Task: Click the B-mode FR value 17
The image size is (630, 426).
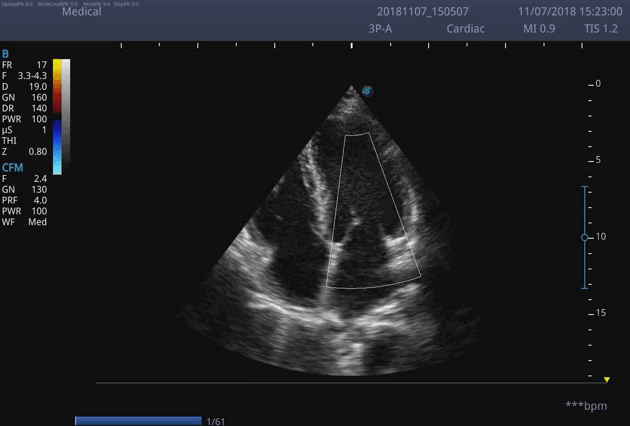Action: tap(42, 65)
